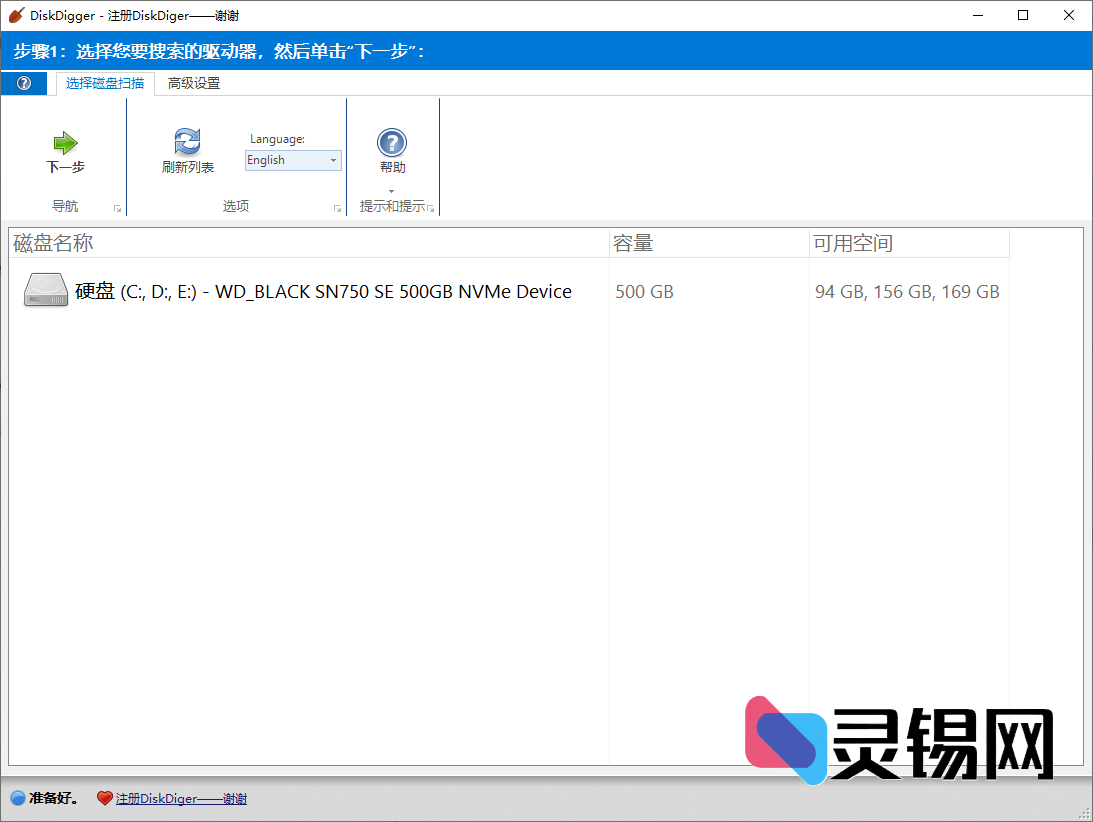Click the 选项 group corner launcher arrow
1093x822 pixels.
click(x=337, y=207)
